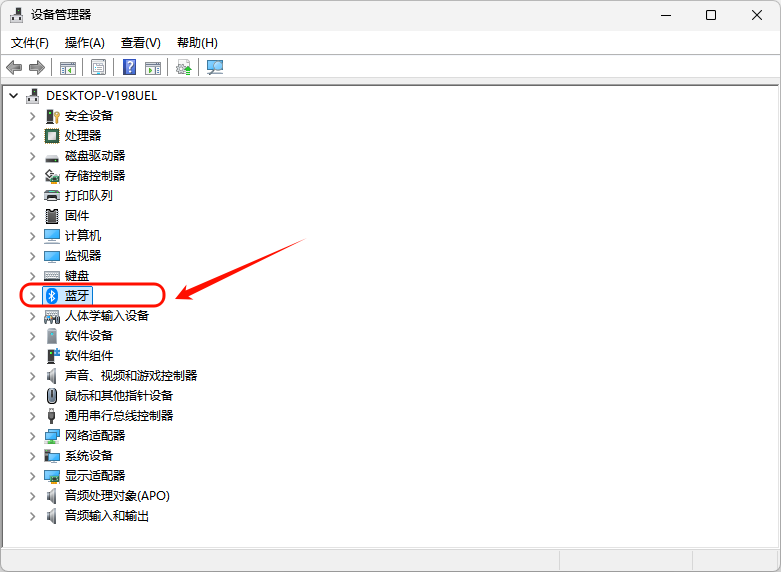
Task: Open the 查看(V) menu
Action: [140, 43]
